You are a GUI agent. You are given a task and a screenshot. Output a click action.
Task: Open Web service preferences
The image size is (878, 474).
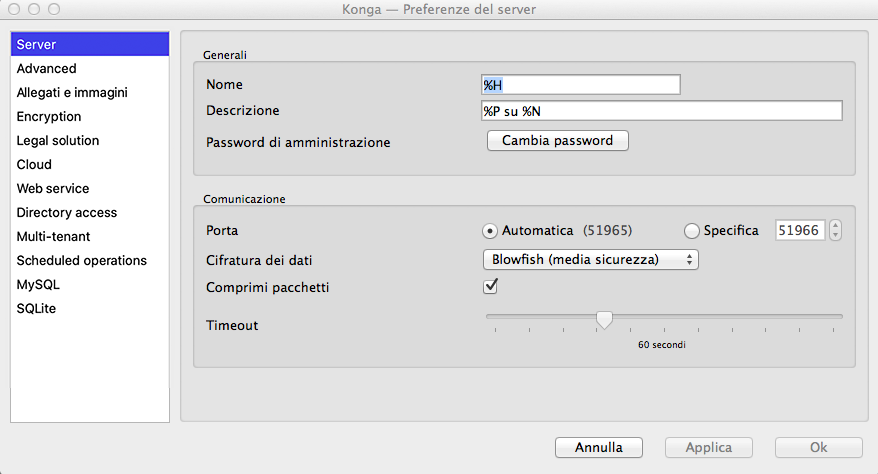(53, 189)
